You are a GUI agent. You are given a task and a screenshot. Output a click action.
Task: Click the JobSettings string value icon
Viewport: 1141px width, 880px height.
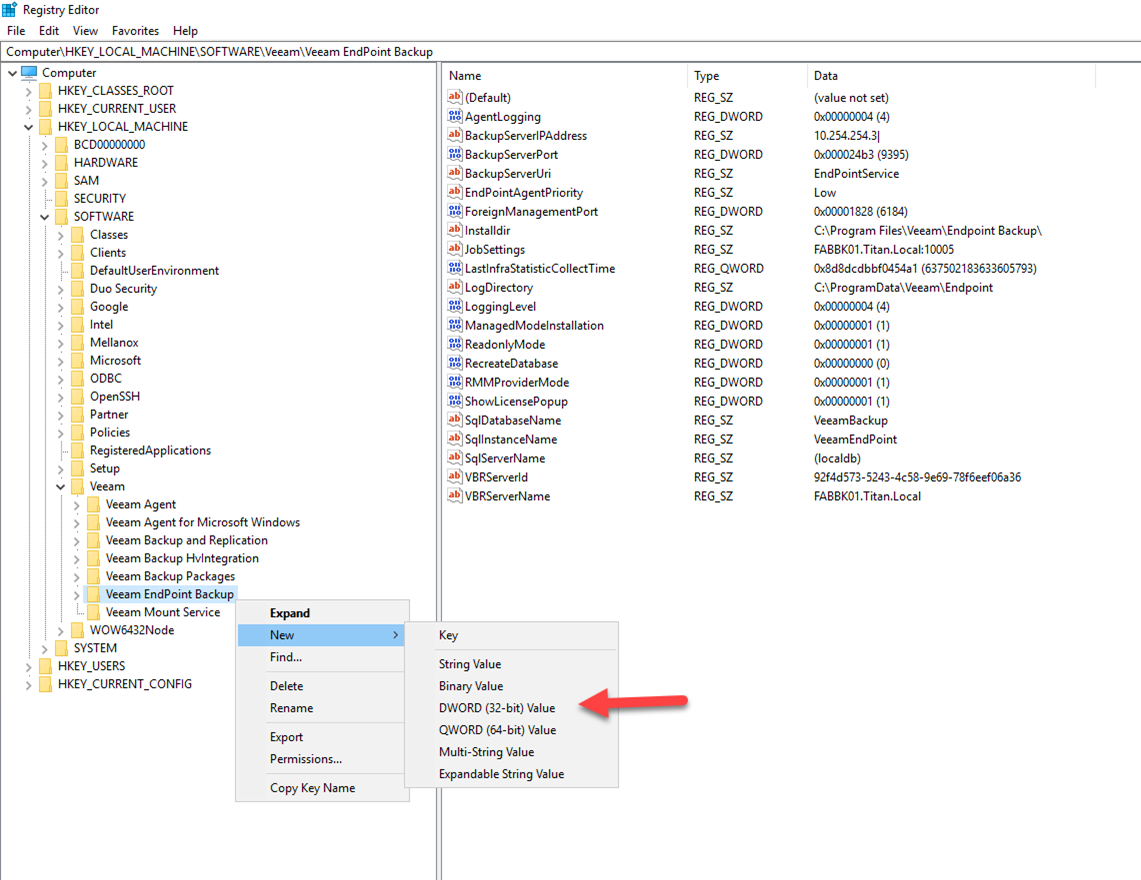pos(455,249)
